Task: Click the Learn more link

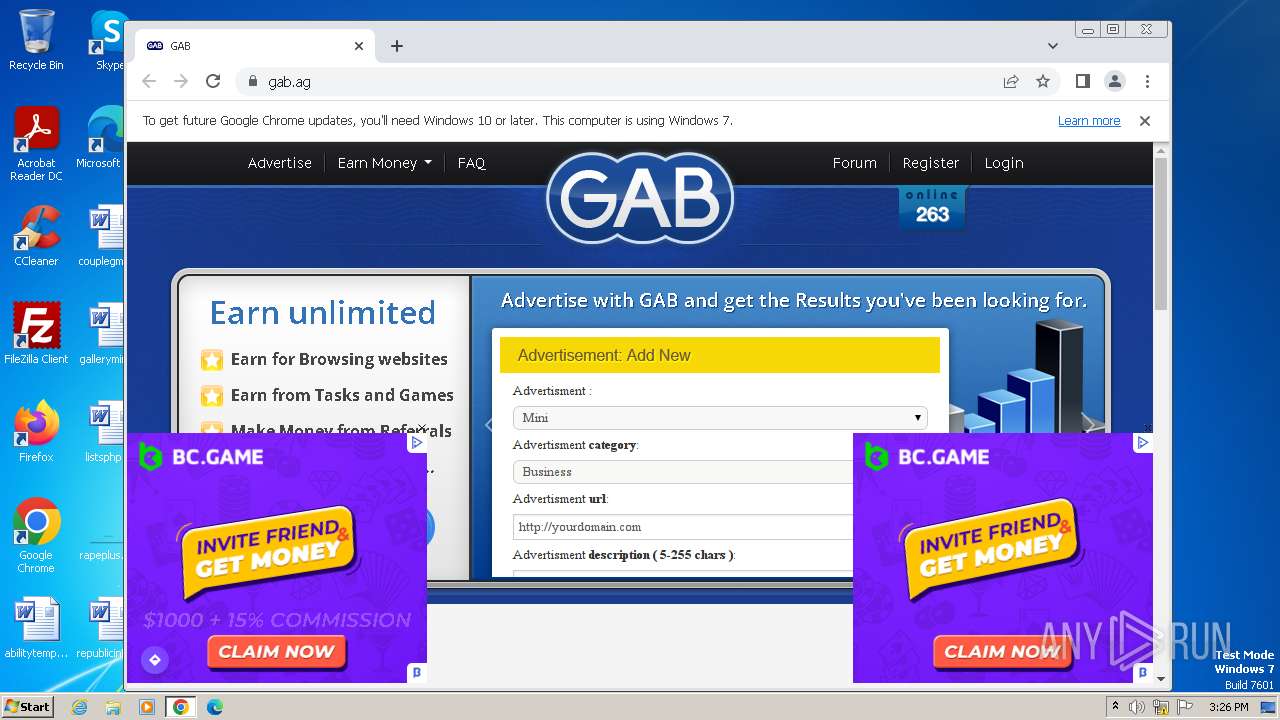Action: point(1089,121)
